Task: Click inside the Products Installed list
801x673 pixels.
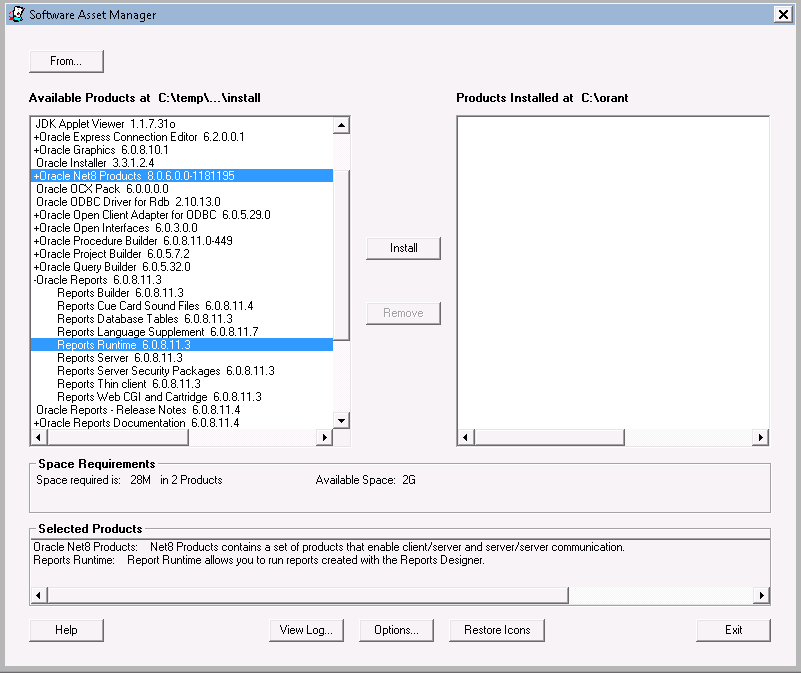Action: 613,272
